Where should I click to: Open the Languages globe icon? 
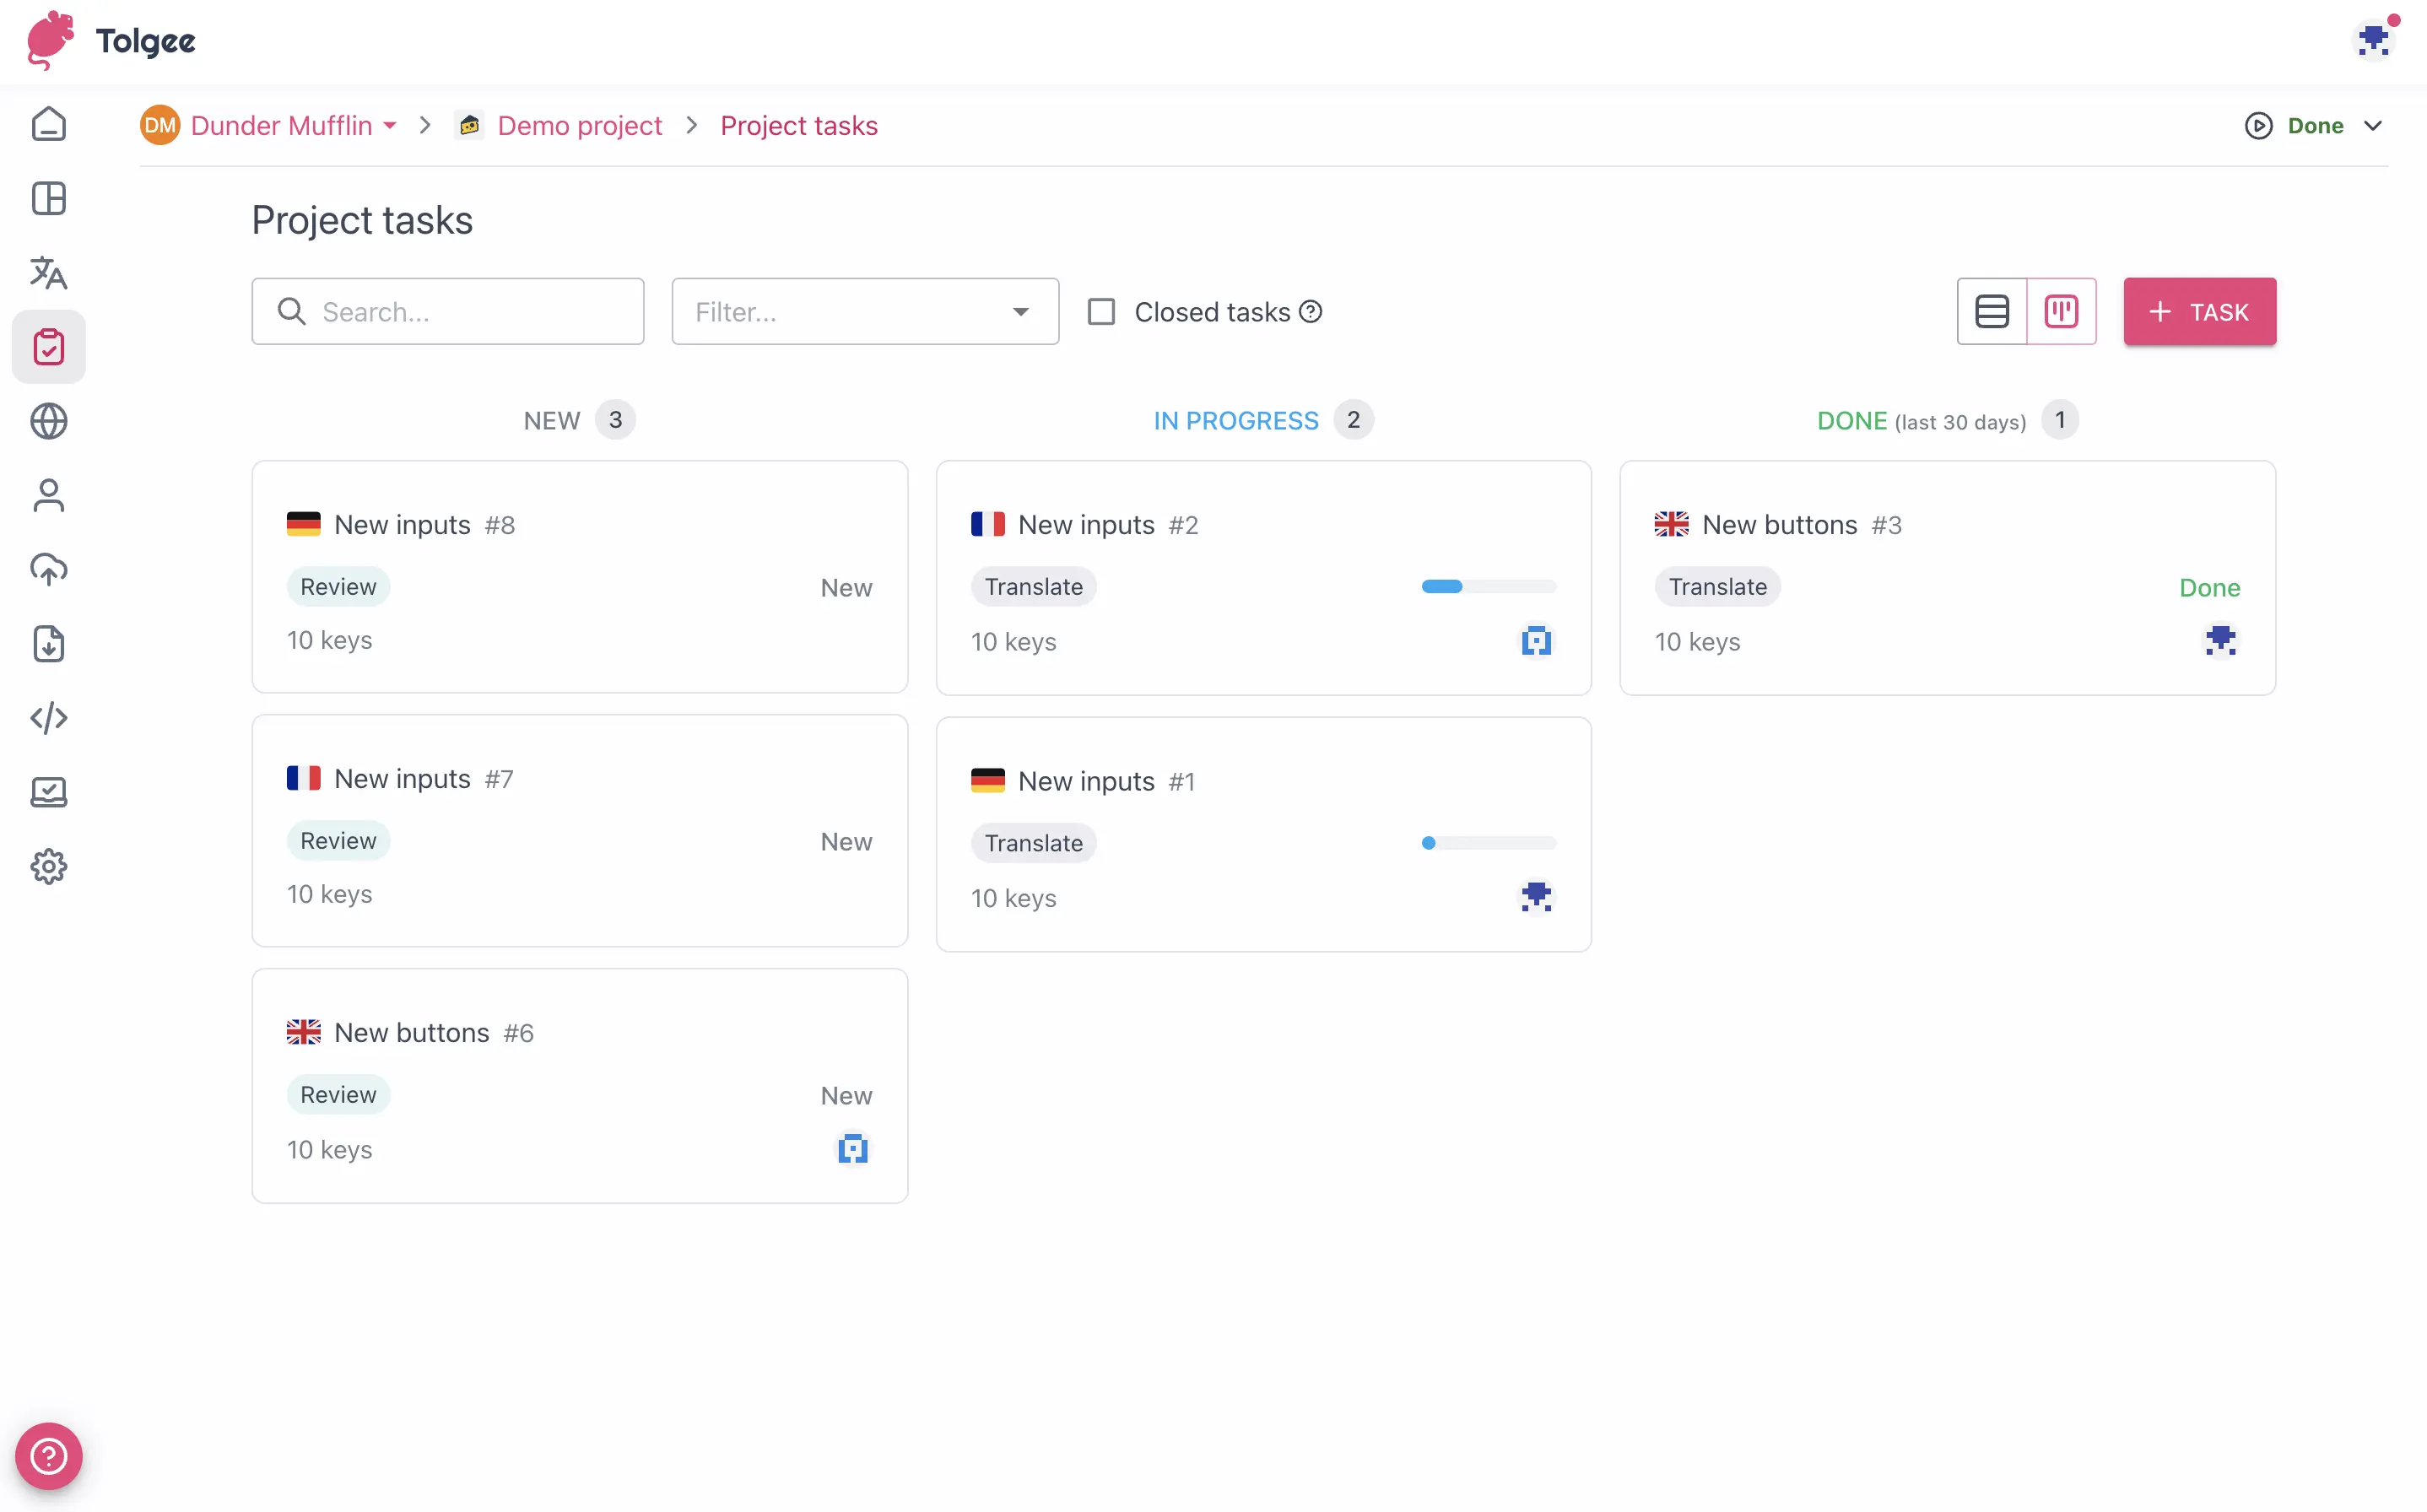pyautogui.click(x=48, y=421)
